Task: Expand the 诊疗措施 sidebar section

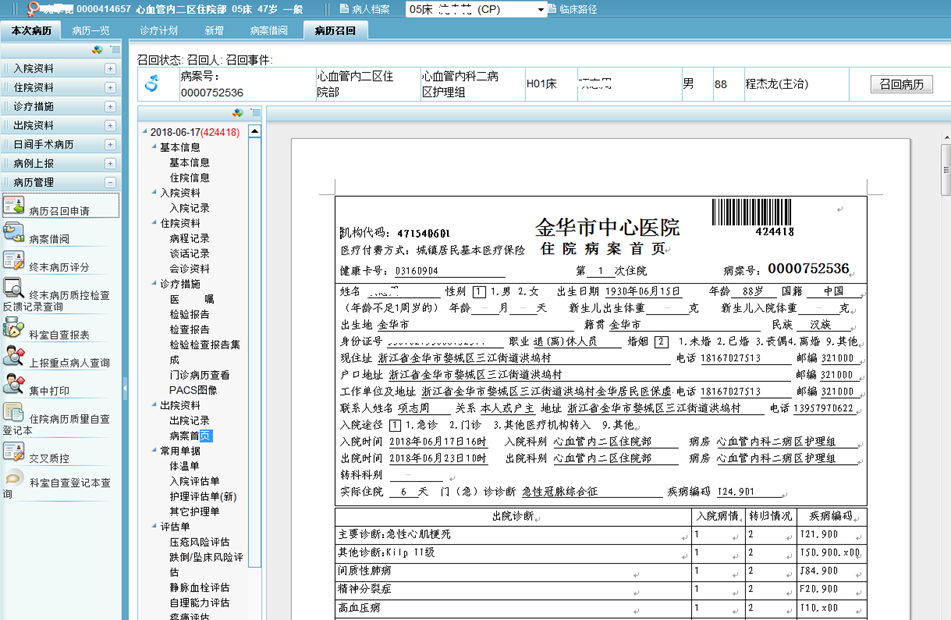Action: [110, 106]
